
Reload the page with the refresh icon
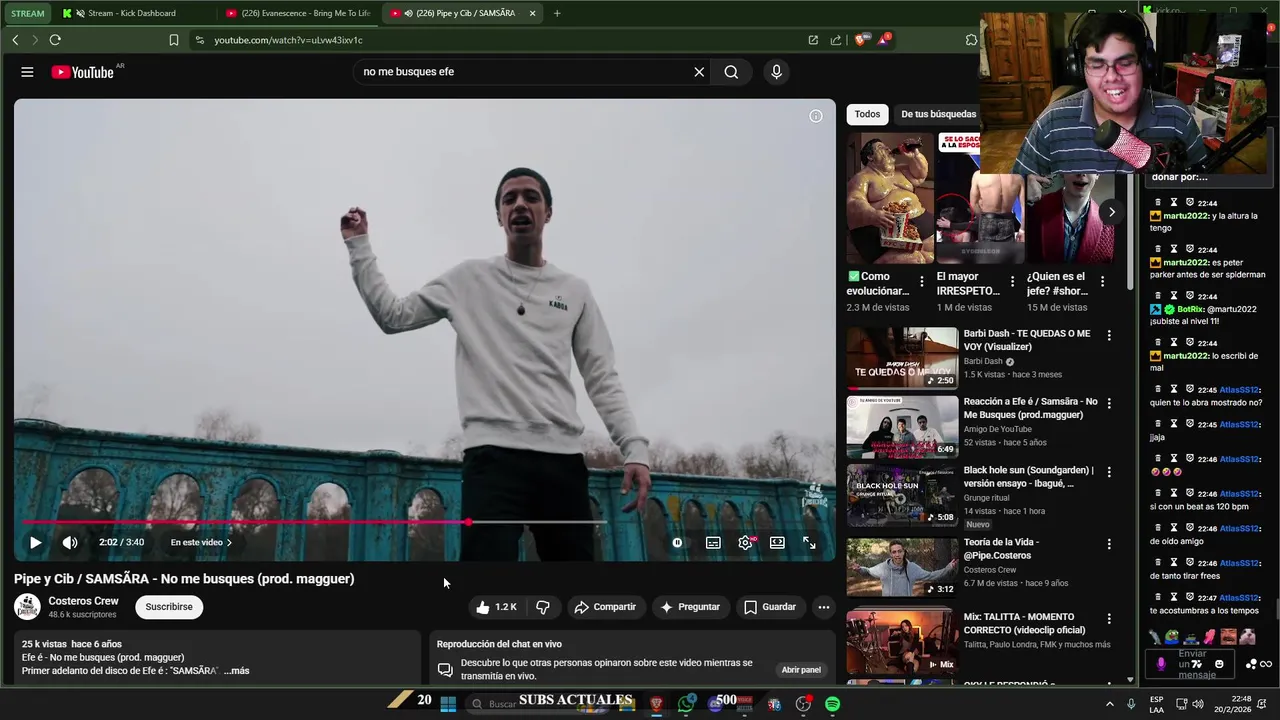(x=55, y=40)
